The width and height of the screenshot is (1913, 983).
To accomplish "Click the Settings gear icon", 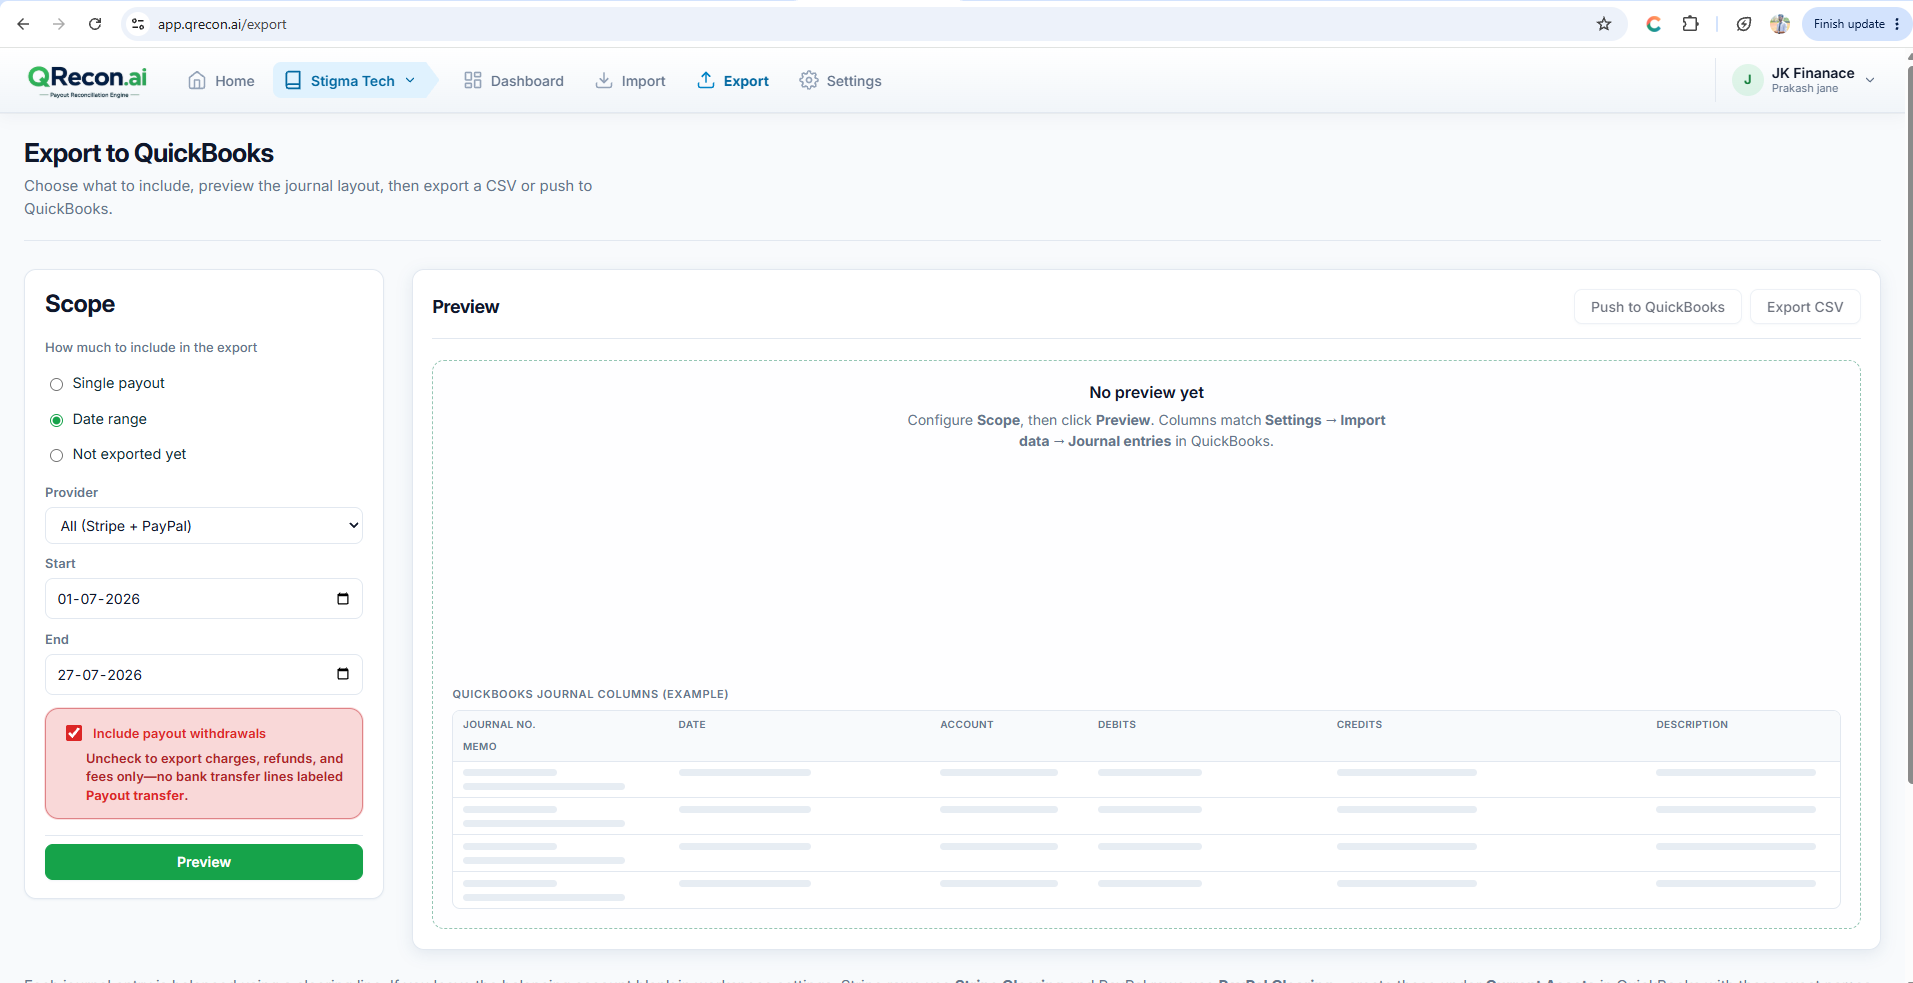I will point(809,80).
